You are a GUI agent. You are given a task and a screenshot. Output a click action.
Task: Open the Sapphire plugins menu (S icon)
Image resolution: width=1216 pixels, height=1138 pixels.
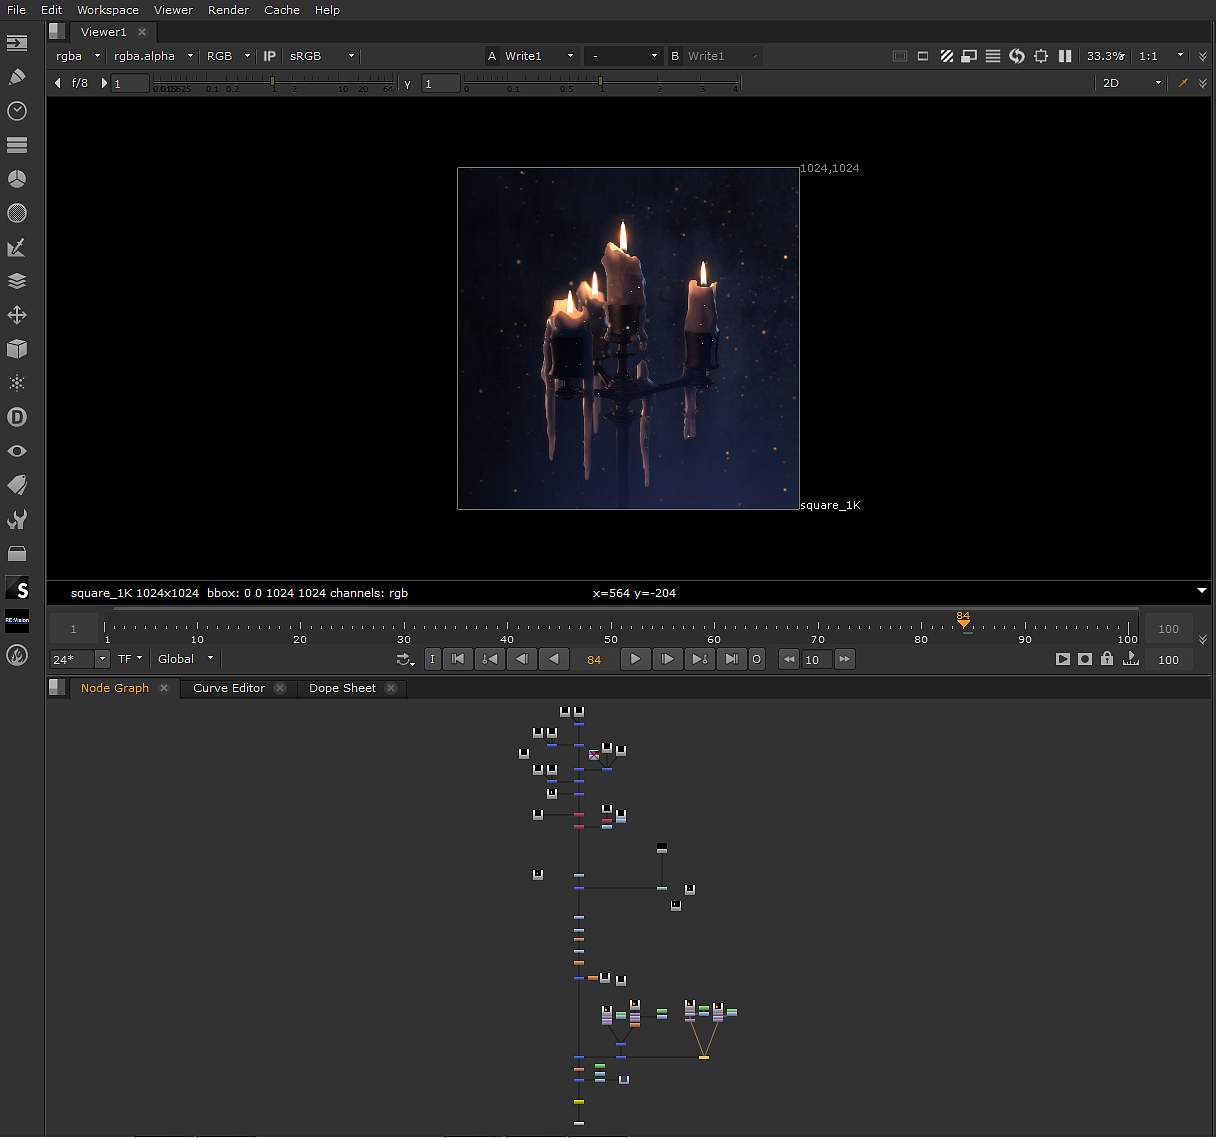(17, 588)
